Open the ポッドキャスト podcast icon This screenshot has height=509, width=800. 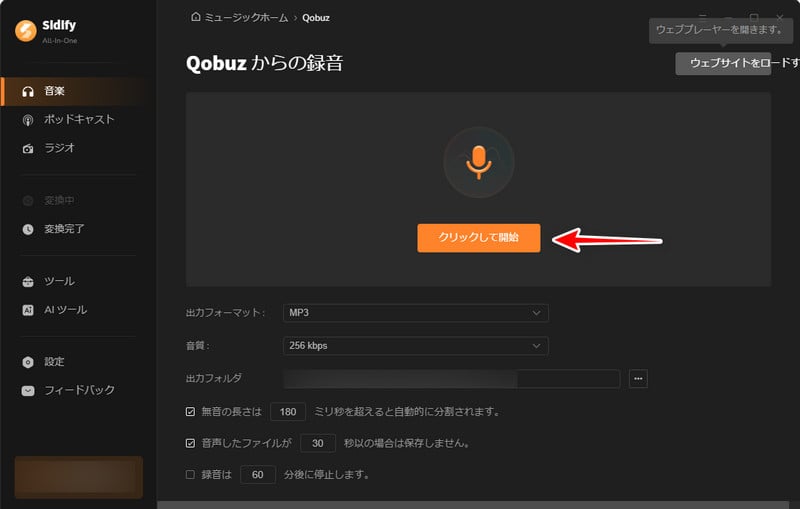click(x=28, y=120)
